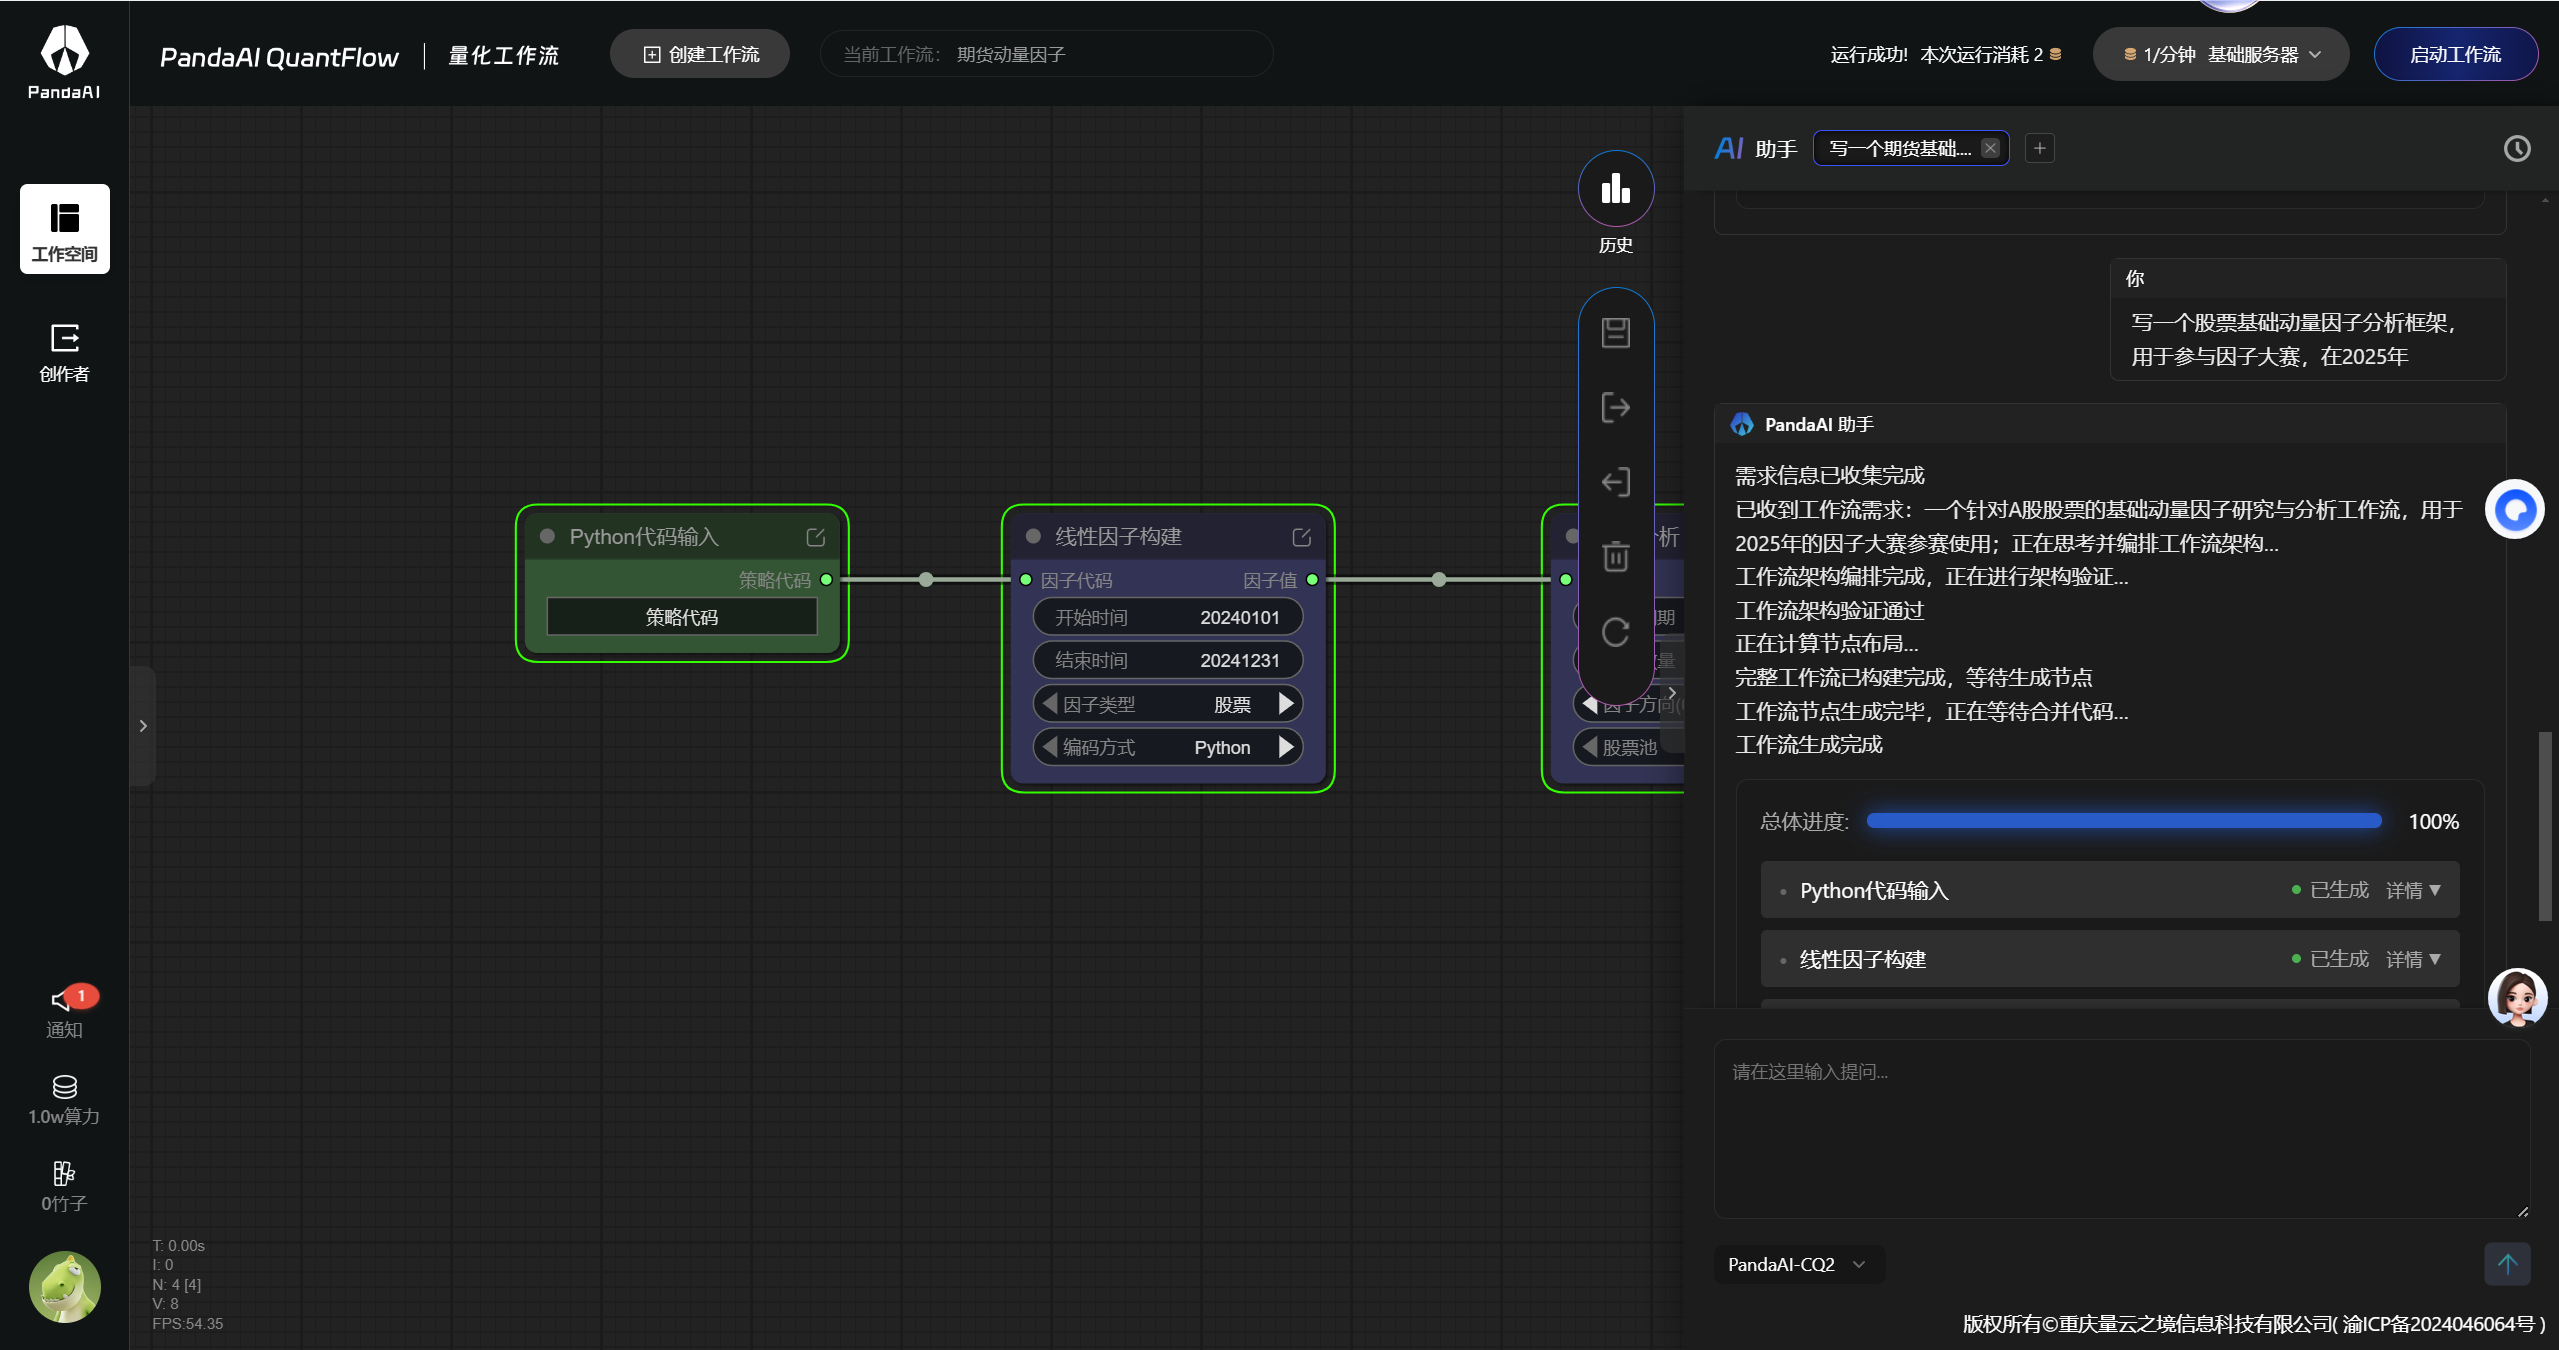Click the left arrow of 因子类型
Viewport: 2559px width, 1350px height.
click(x=1050, y=704)
